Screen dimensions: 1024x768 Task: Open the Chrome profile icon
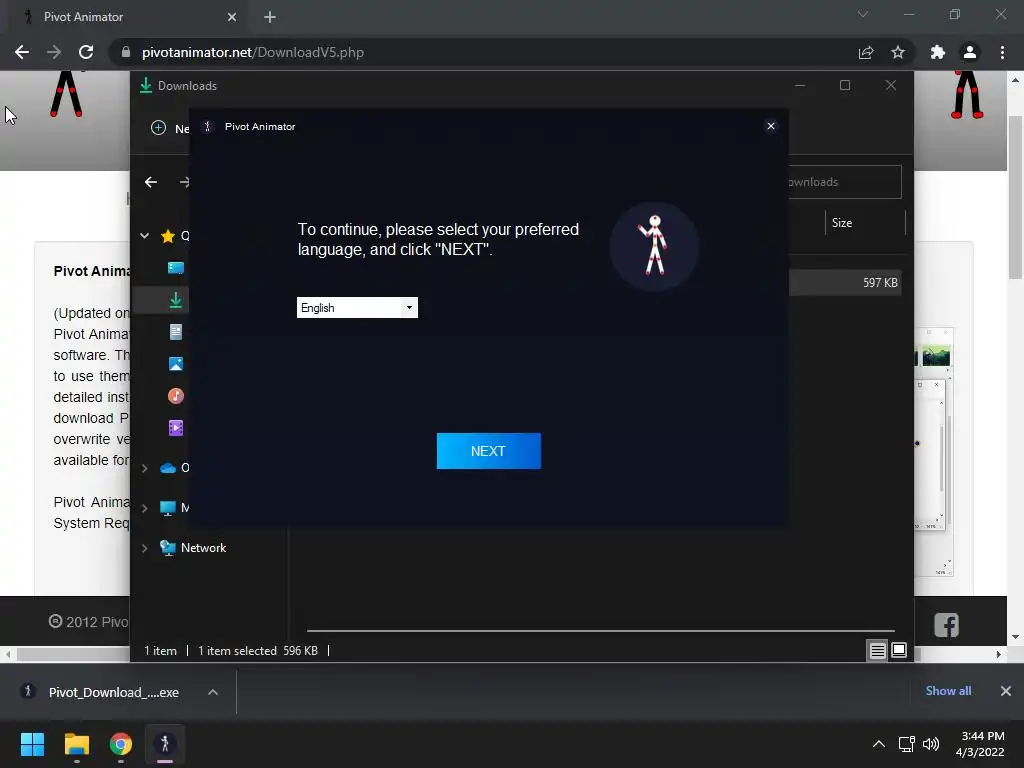[970, 52]
